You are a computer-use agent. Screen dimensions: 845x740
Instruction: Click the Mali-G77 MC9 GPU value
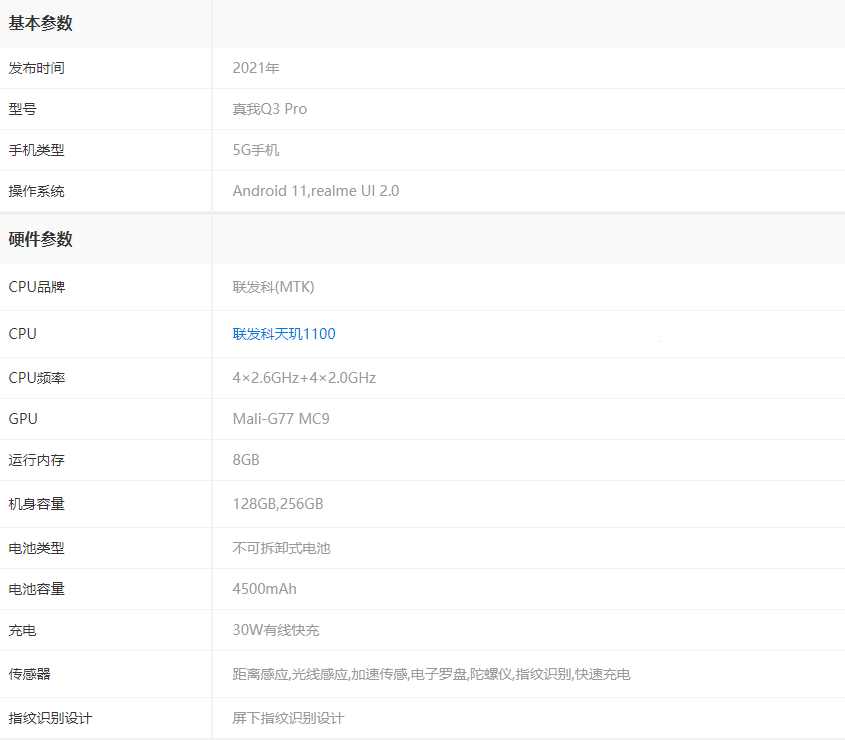[281, 419]
